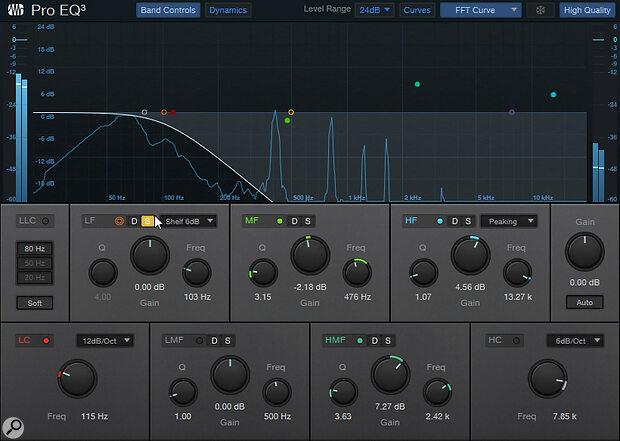Open the FFT Curve dropdown
This screenshot has width=620, height=441.
pos(480,10)
